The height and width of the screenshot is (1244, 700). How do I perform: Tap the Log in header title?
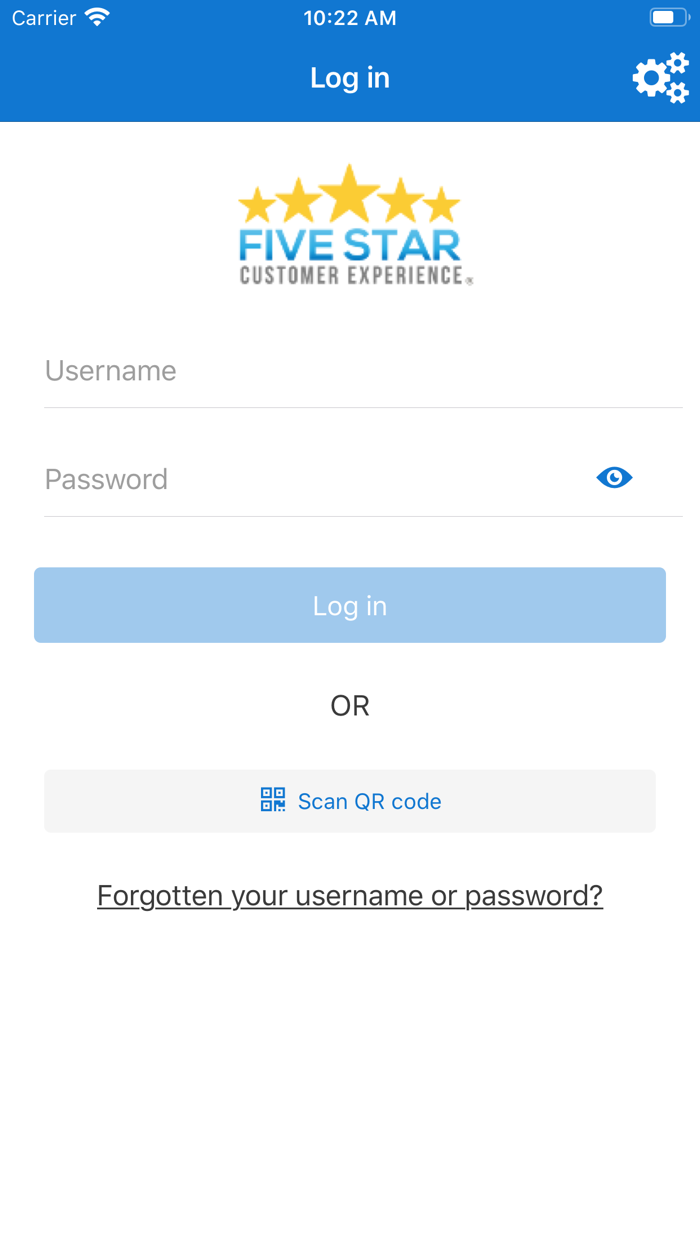pyautogui.click(x=350, y=78)
